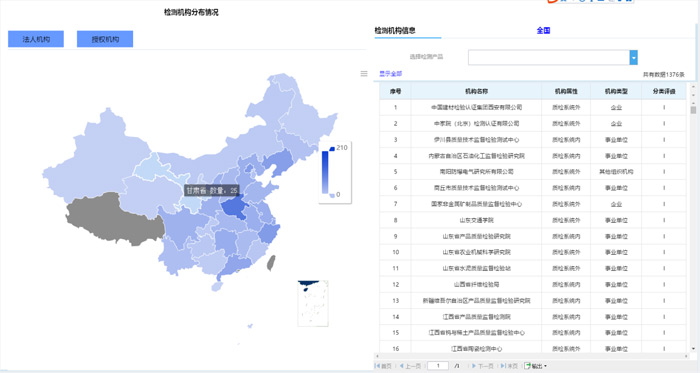The width and height of the screenshot is (700, 373).
Task: Go to previous page (上一页) arrow
Action: 401,366
